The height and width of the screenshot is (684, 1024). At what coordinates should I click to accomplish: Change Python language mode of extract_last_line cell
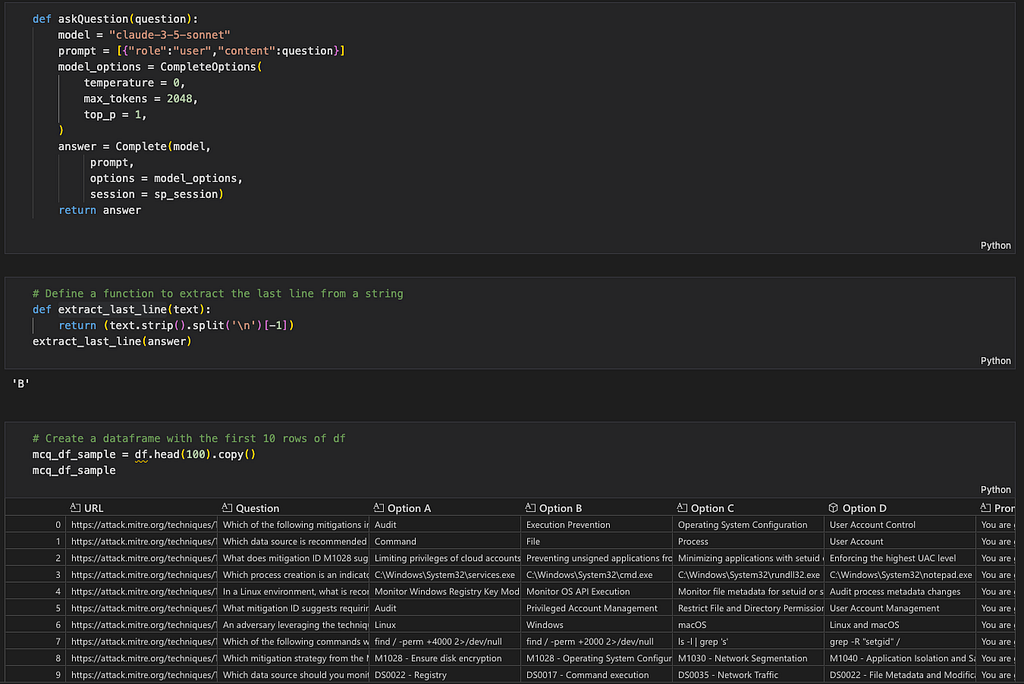[x=995, y=361]
